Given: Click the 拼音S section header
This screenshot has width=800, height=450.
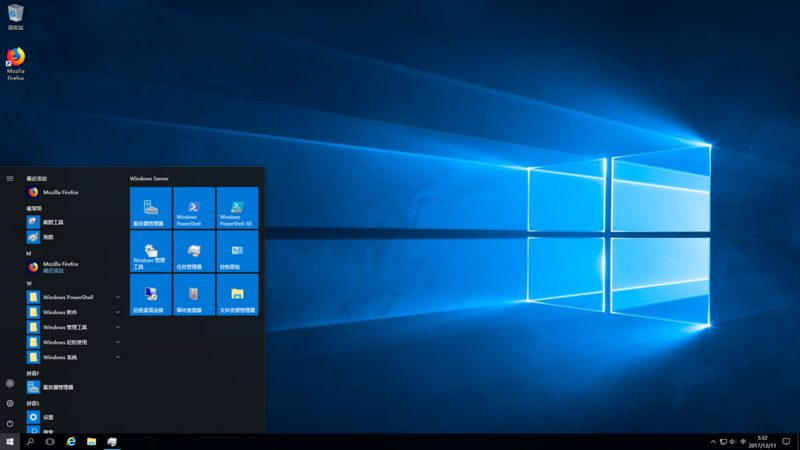Looking at the screenshot, I should click(x=33, y=404).
